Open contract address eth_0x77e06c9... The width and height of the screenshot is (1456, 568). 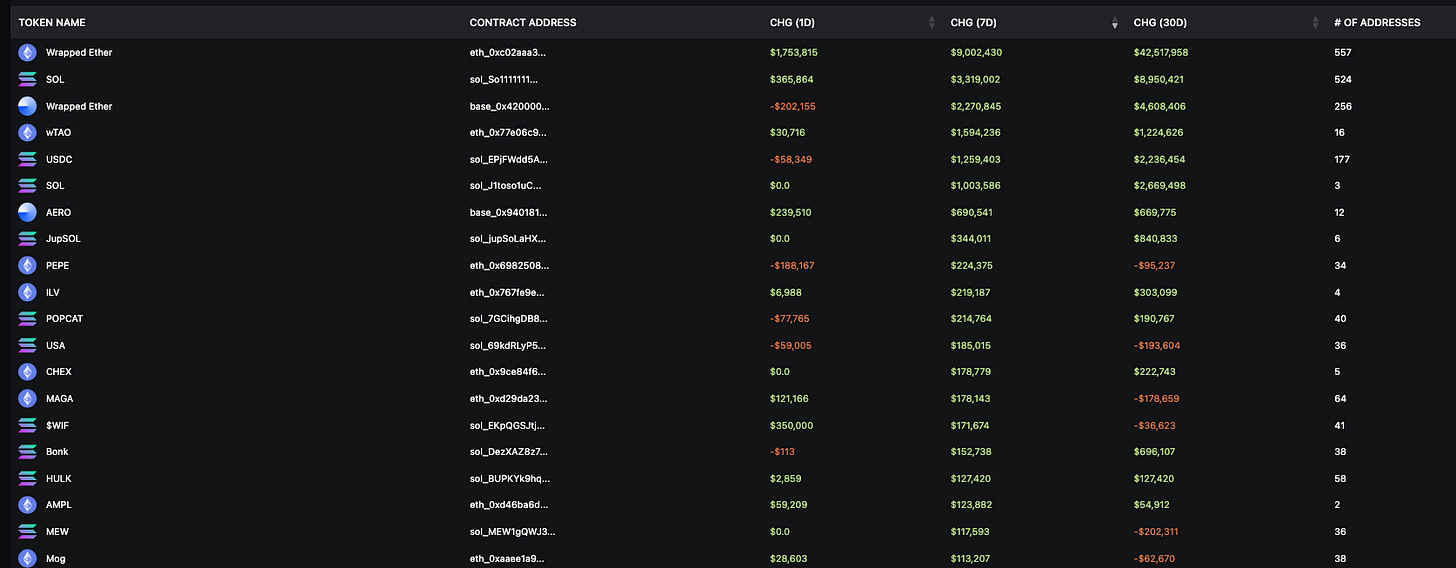pyautogui.click(x=508, y=132)
